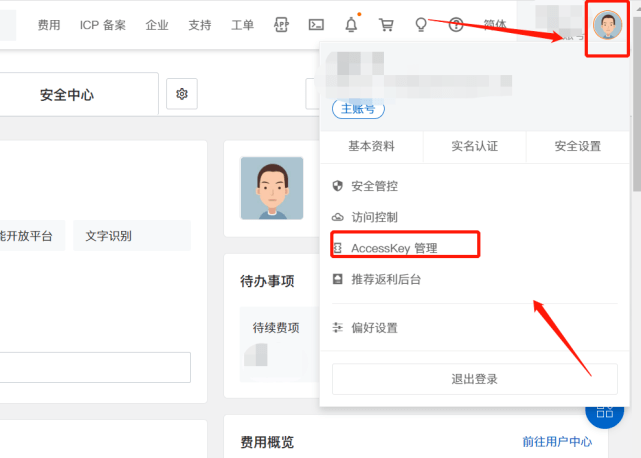Click the 费用概览 heading
Viewport: 641px width, 458px height.
(x=267, y=442)
